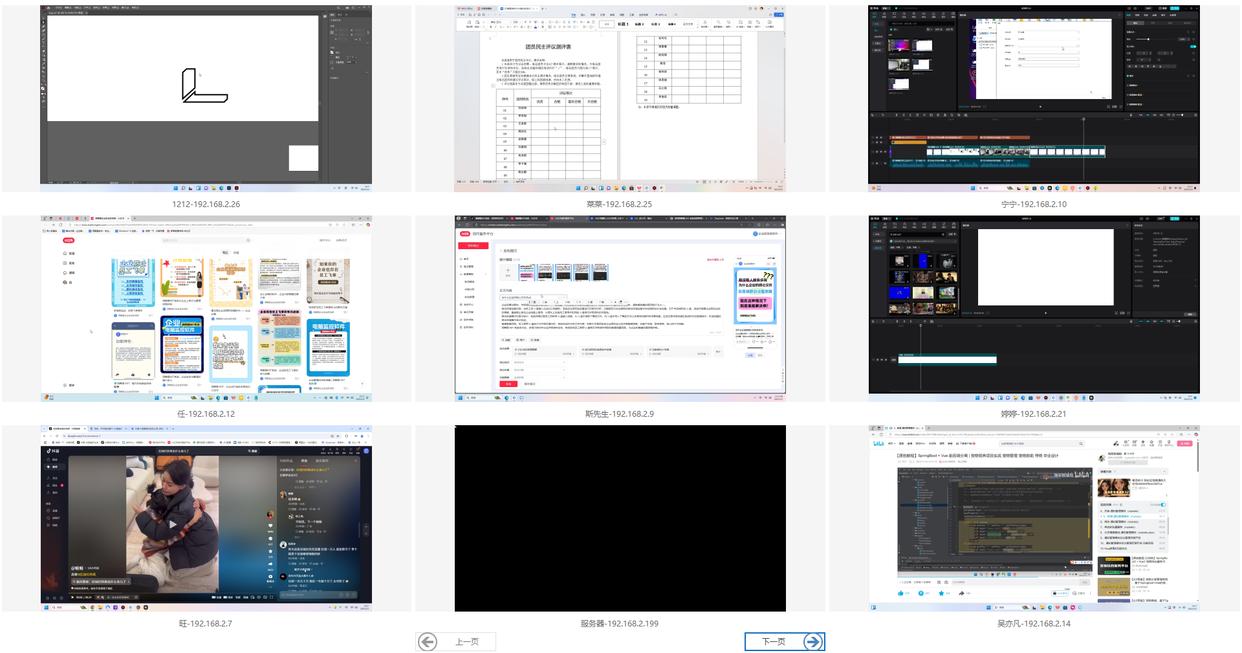Select 任's poster gallery screen thumbnail
Image resolution: width=1242 pixels, height=653 pixels.
[x=206, y=308]
